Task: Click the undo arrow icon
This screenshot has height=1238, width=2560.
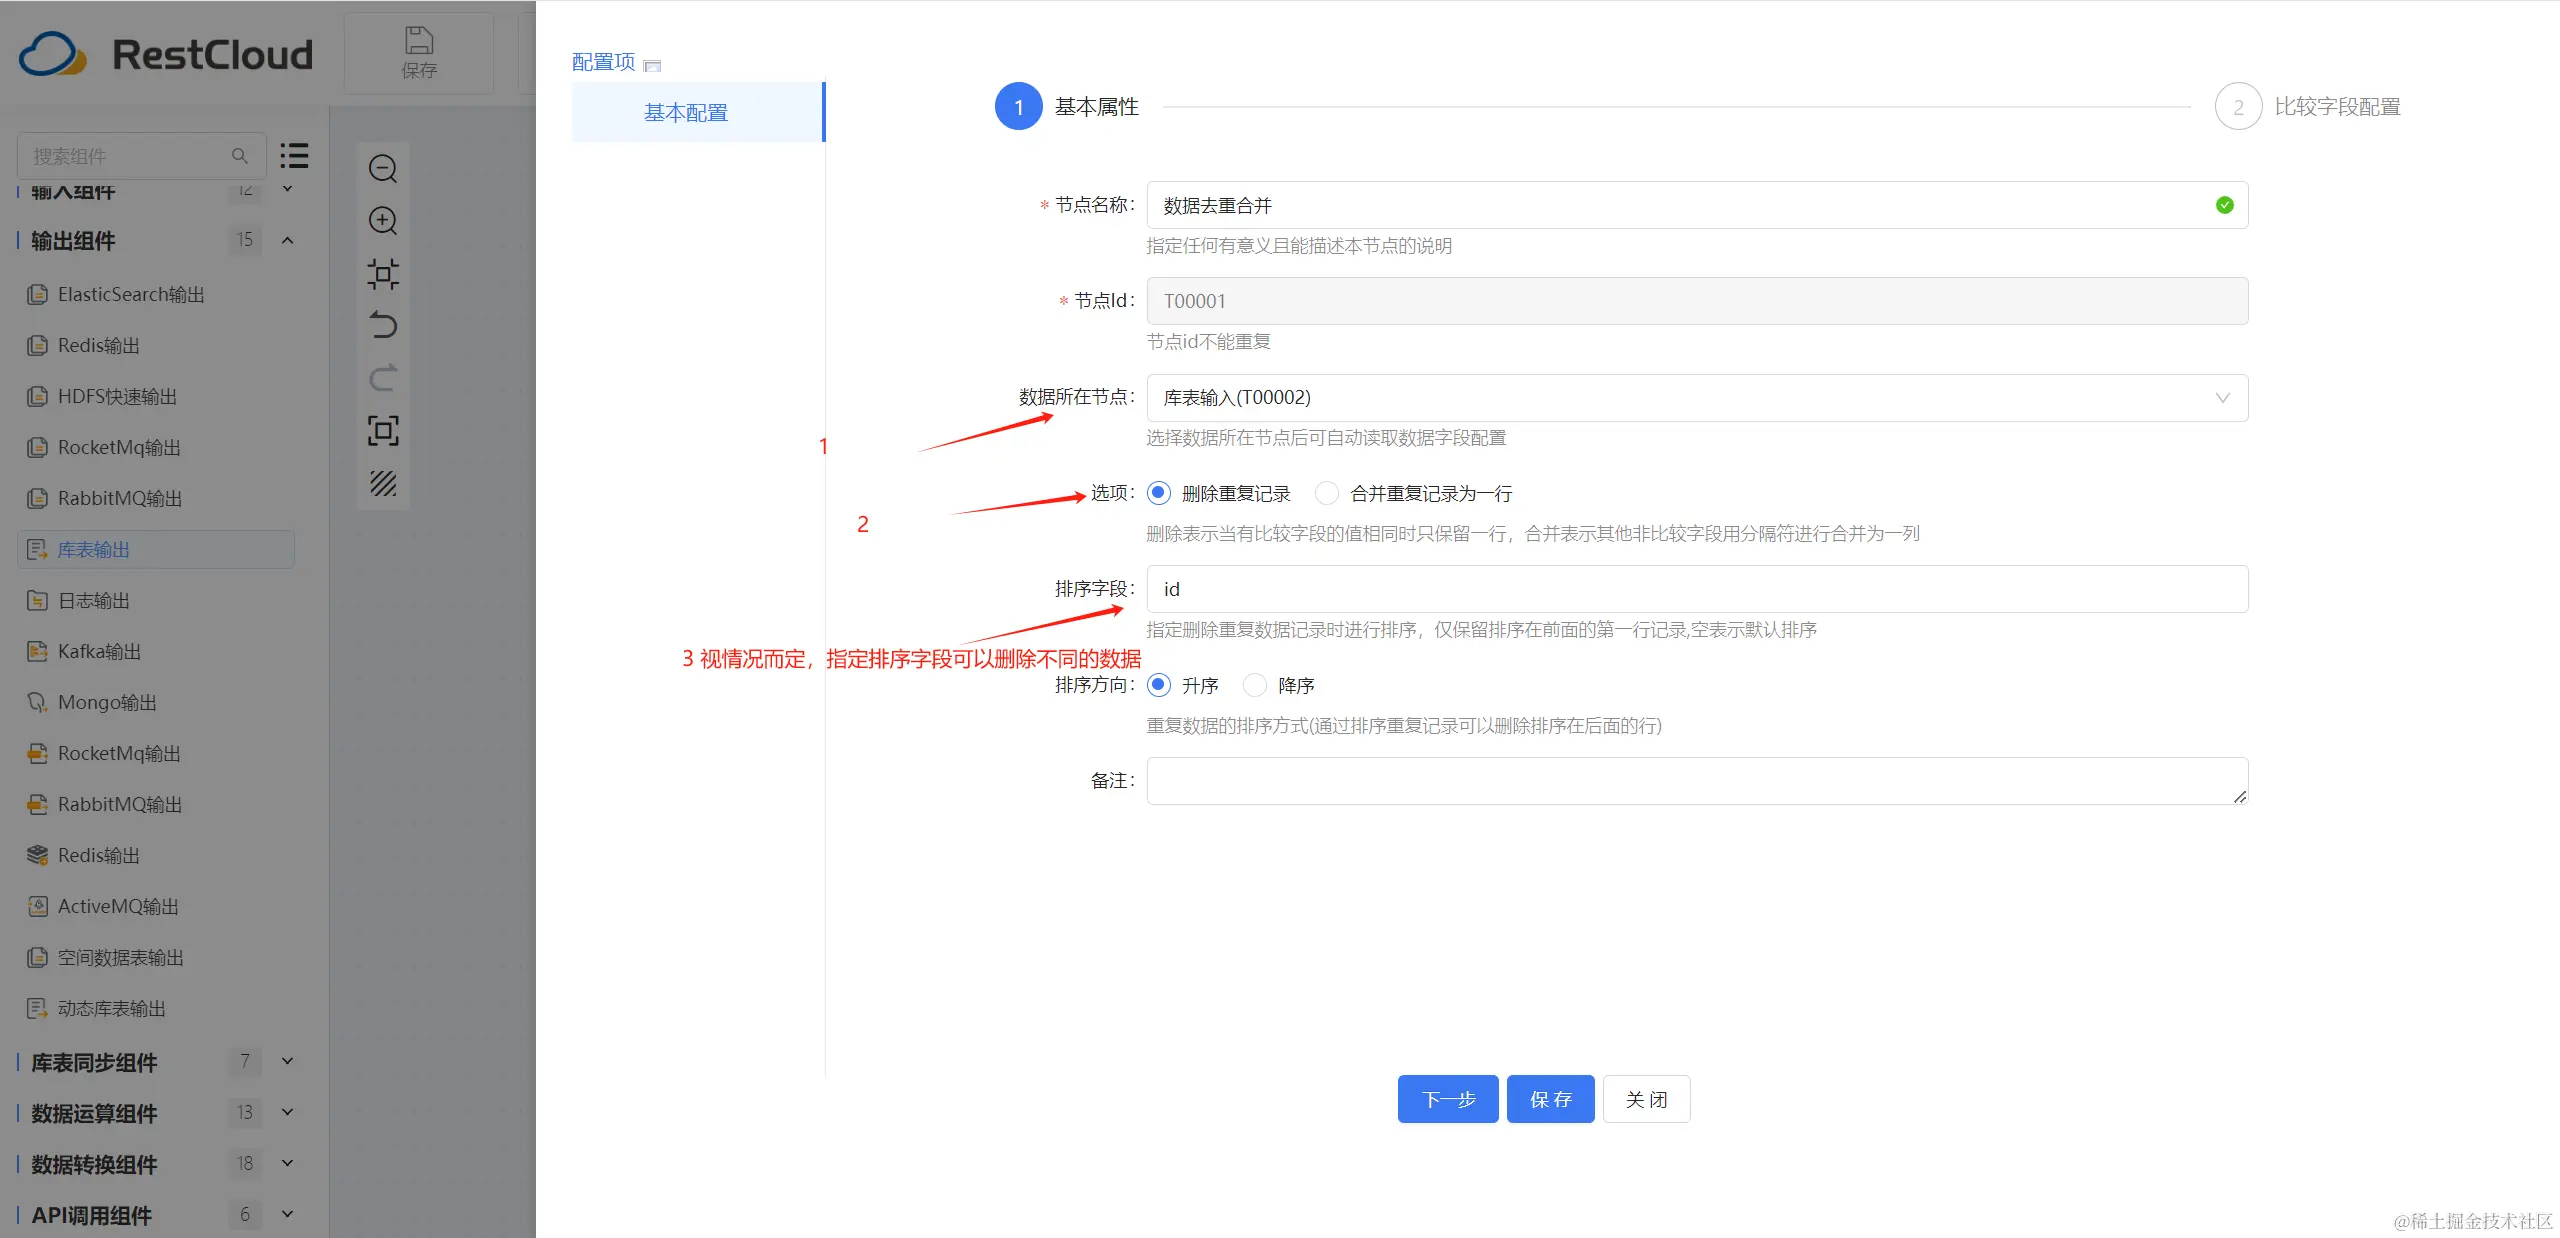Action: tap(383, 325)
